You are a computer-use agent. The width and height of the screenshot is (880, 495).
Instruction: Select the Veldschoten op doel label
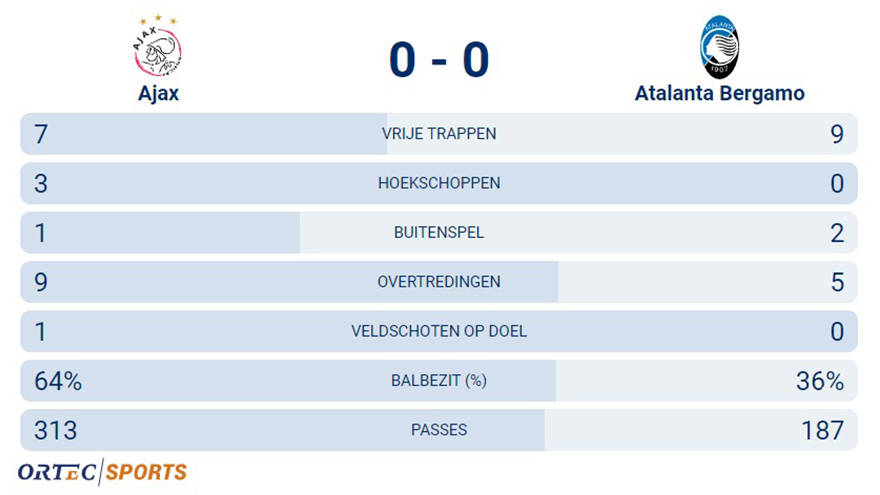tap(439, 331)
